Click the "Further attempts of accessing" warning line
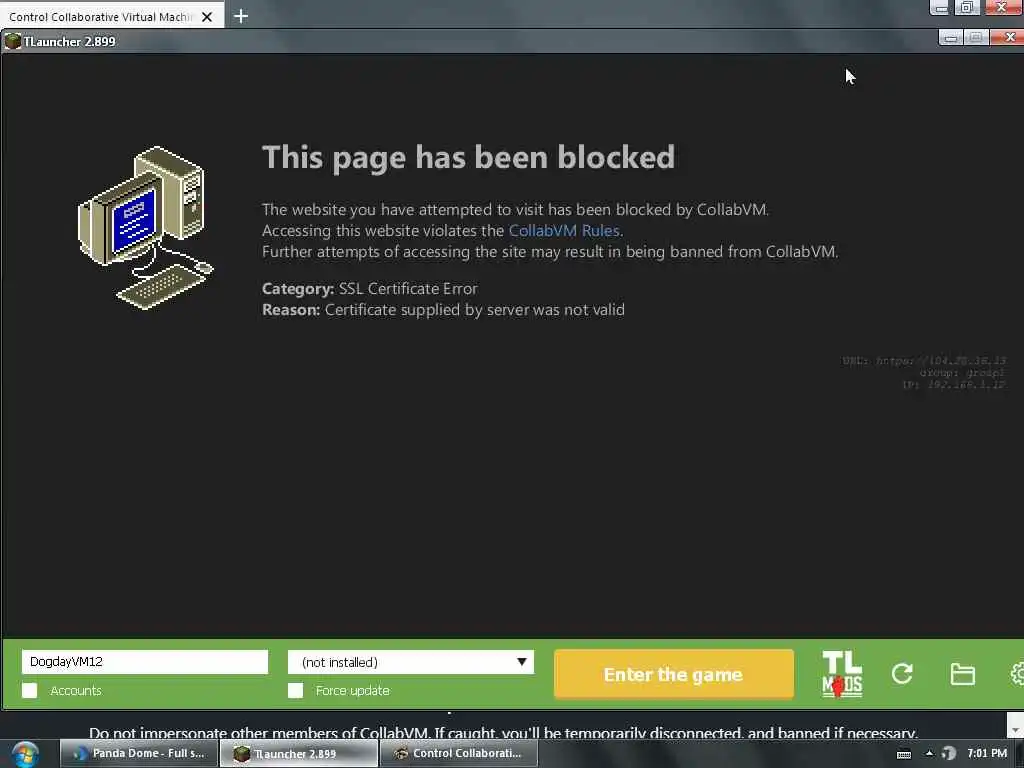The image size is (1024, 768). pyautogui.click(x=550, y=251)
